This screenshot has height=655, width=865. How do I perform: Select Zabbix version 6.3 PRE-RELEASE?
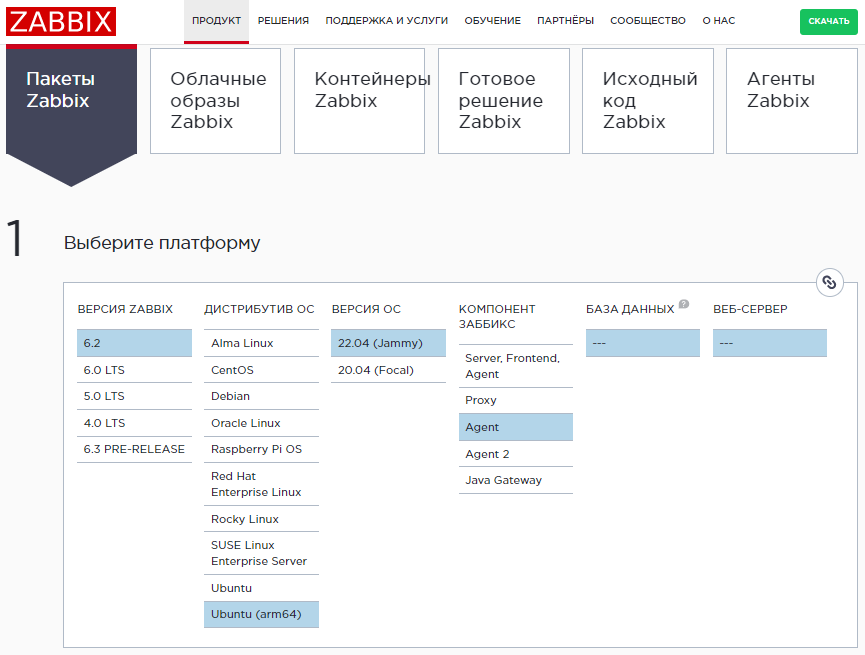(134, 449)
